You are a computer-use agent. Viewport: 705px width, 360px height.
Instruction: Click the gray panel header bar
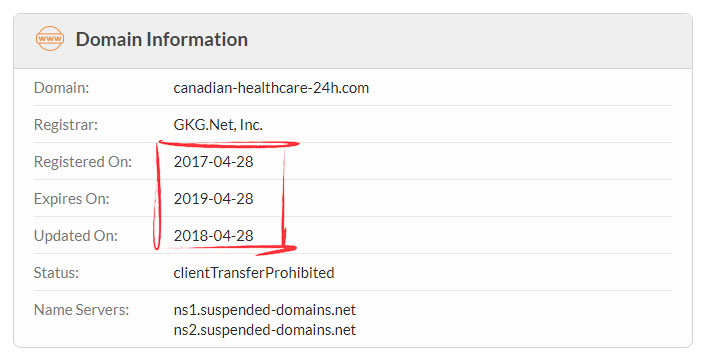352,41
